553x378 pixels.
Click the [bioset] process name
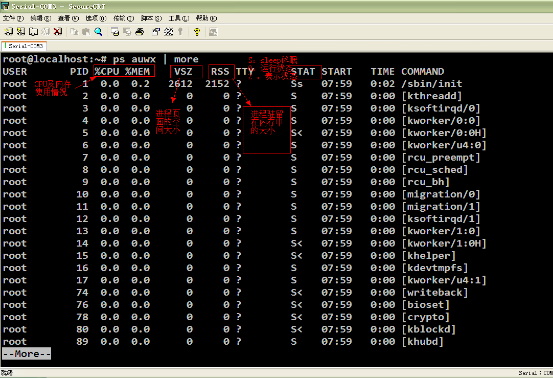[x=426, y=305]
